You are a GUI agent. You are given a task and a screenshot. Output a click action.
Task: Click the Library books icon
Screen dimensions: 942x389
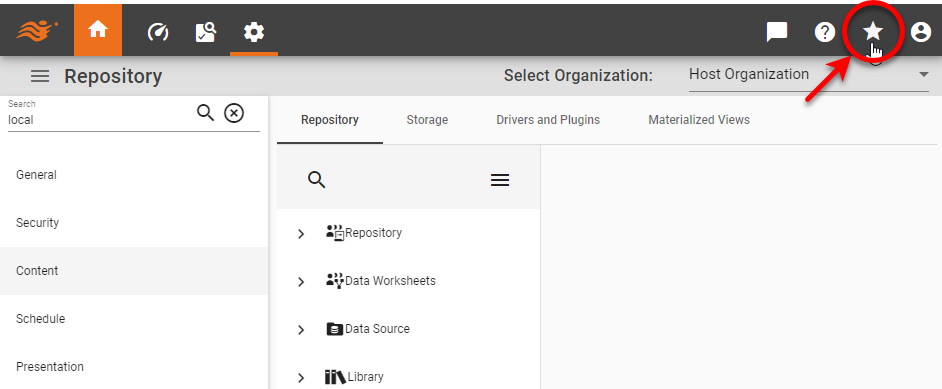pyautogui.click(x=335, y=377)
